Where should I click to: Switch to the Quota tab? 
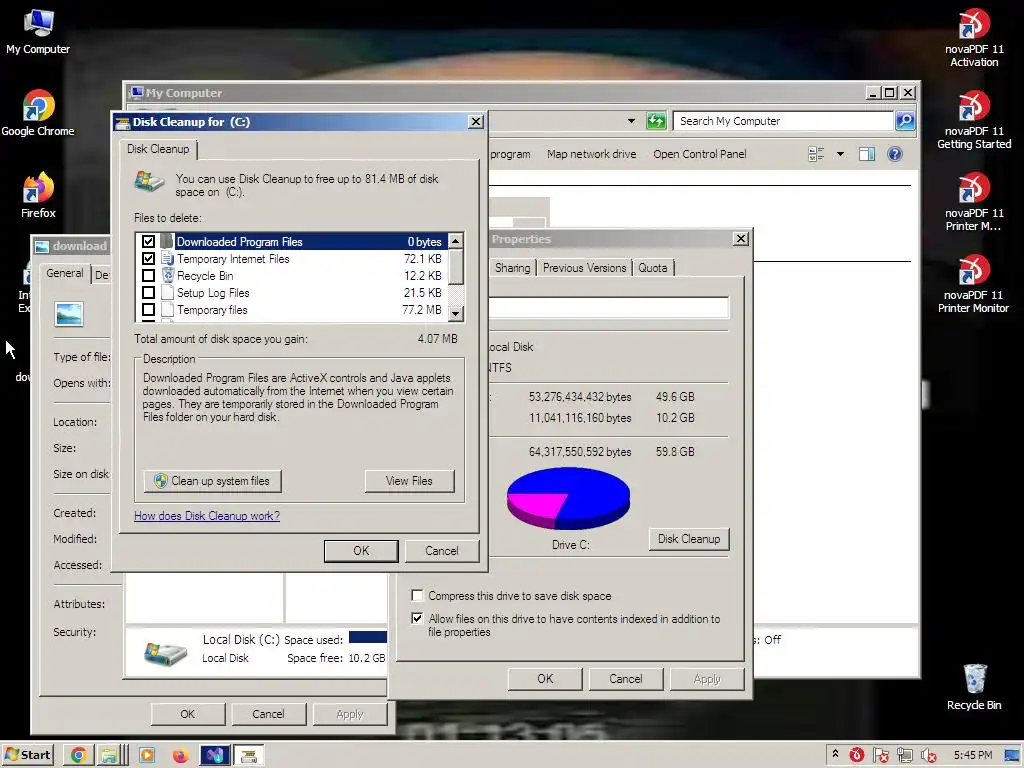653,268
